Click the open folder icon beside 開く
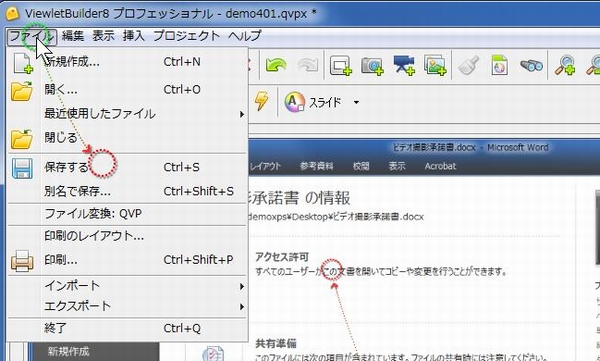600x361 pixels. [x=22, y=91]
